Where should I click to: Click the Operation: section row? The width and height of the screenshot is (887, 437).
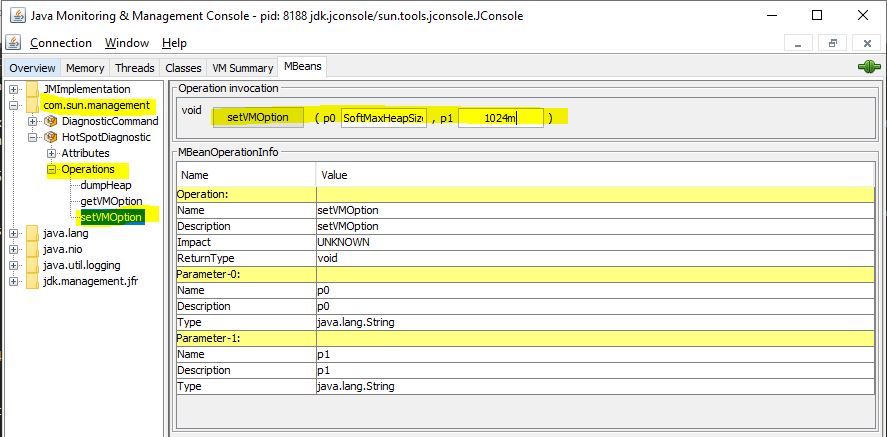526,194
